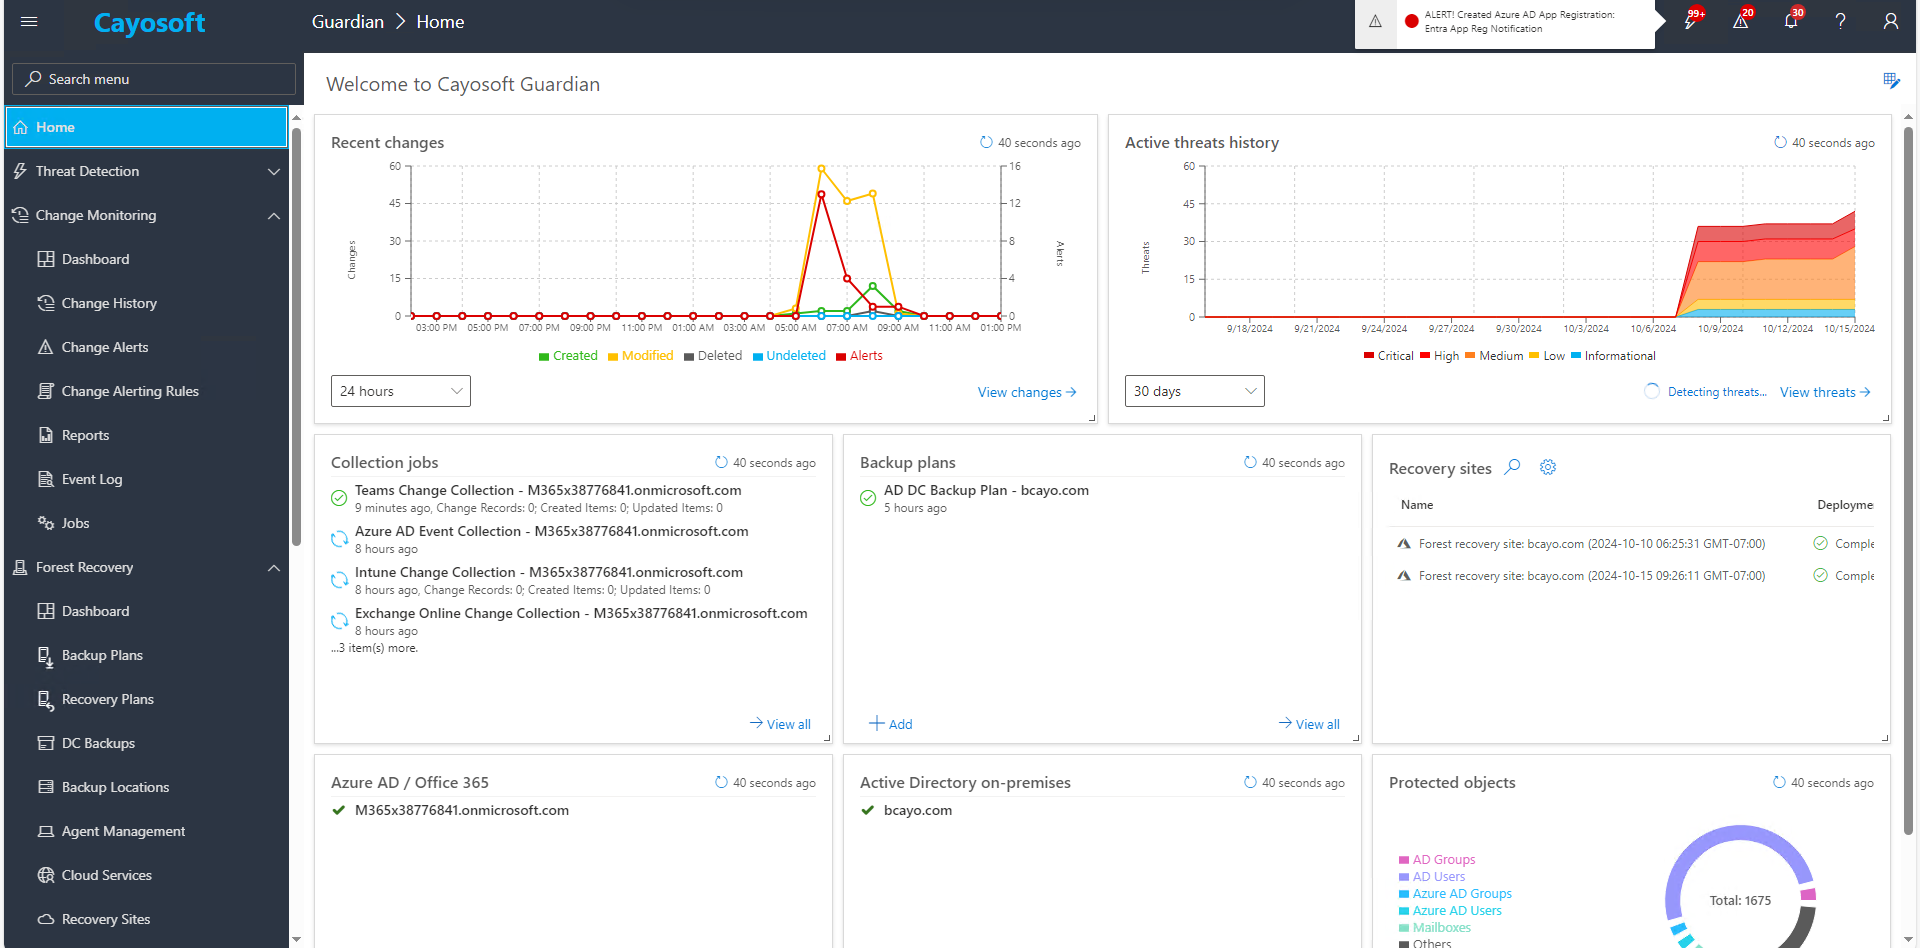Expand the Threat Detection menu section

(146, 171)
